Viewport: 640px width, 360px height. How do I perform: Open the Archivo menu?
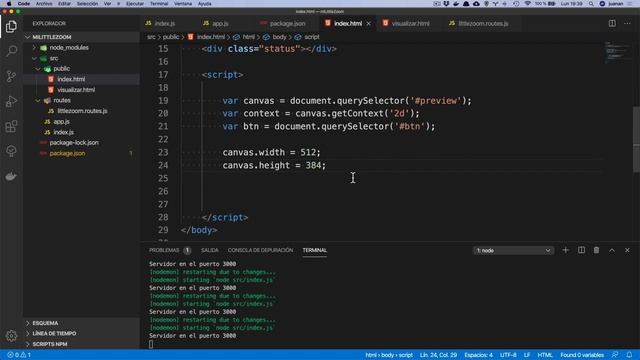(x=44, y=4)
